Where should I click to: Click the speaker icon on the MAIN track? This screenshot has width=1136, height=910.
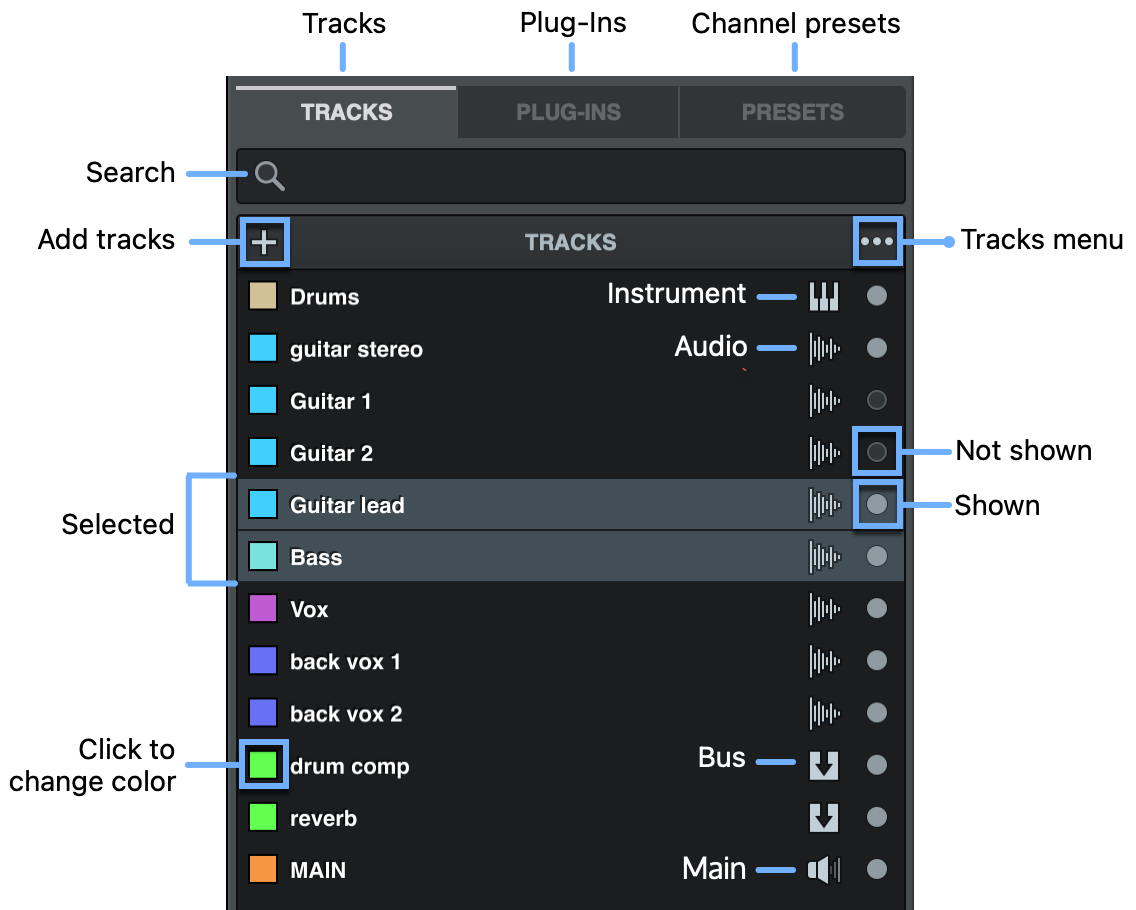[823, 869]
